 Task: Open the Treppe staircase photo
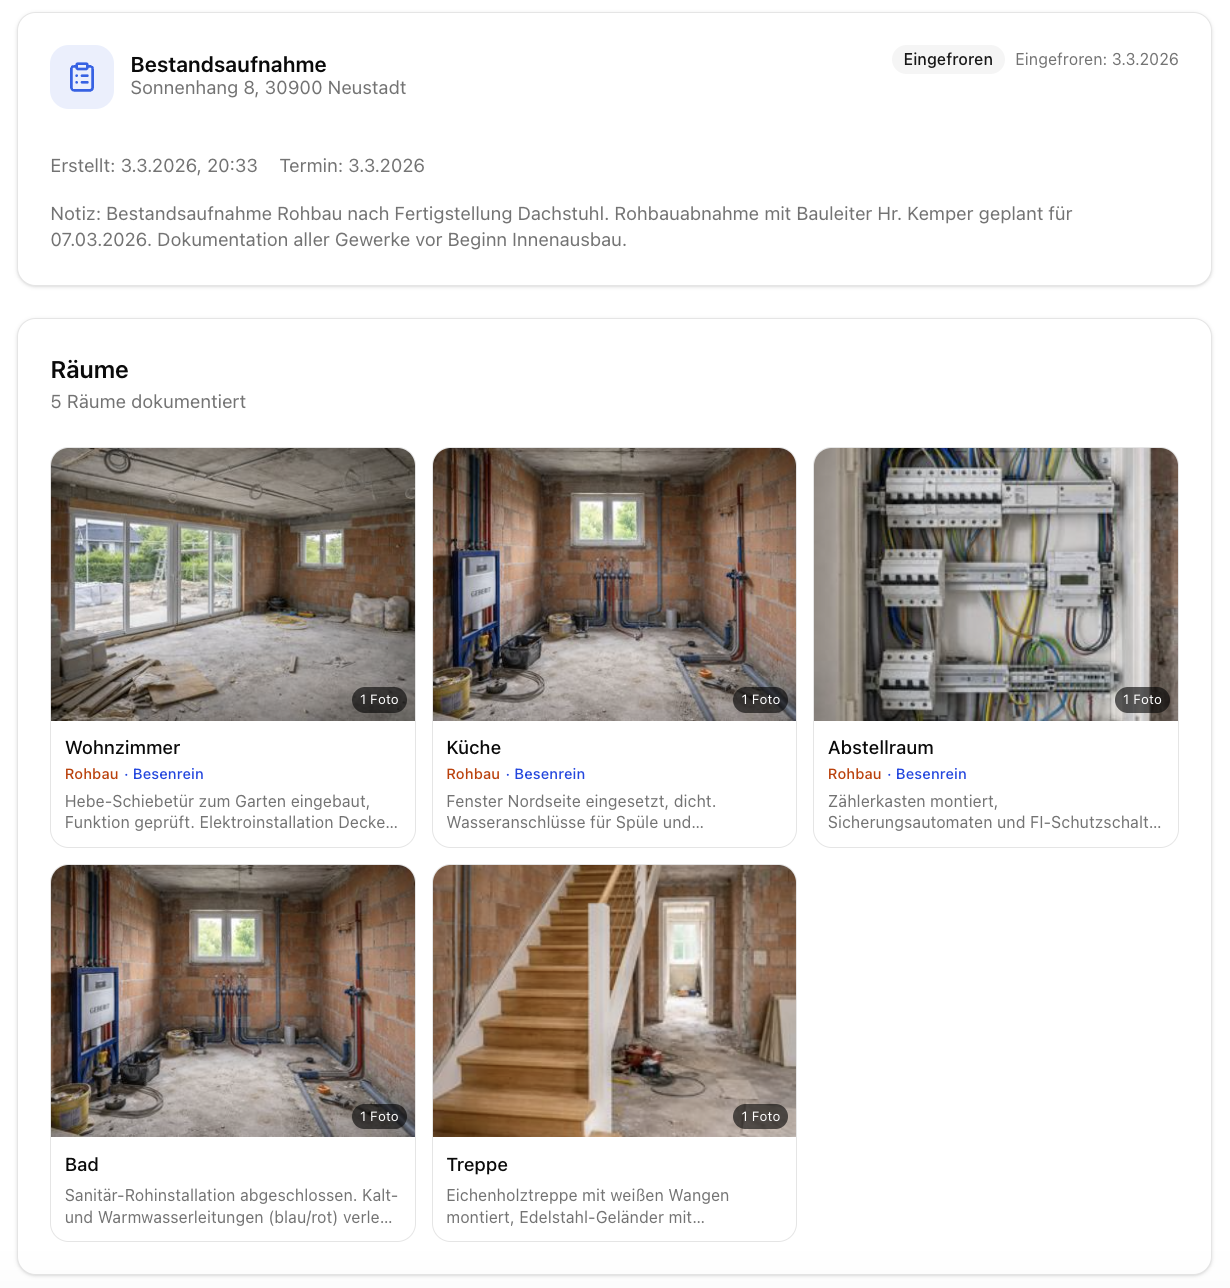point(614,1000)
